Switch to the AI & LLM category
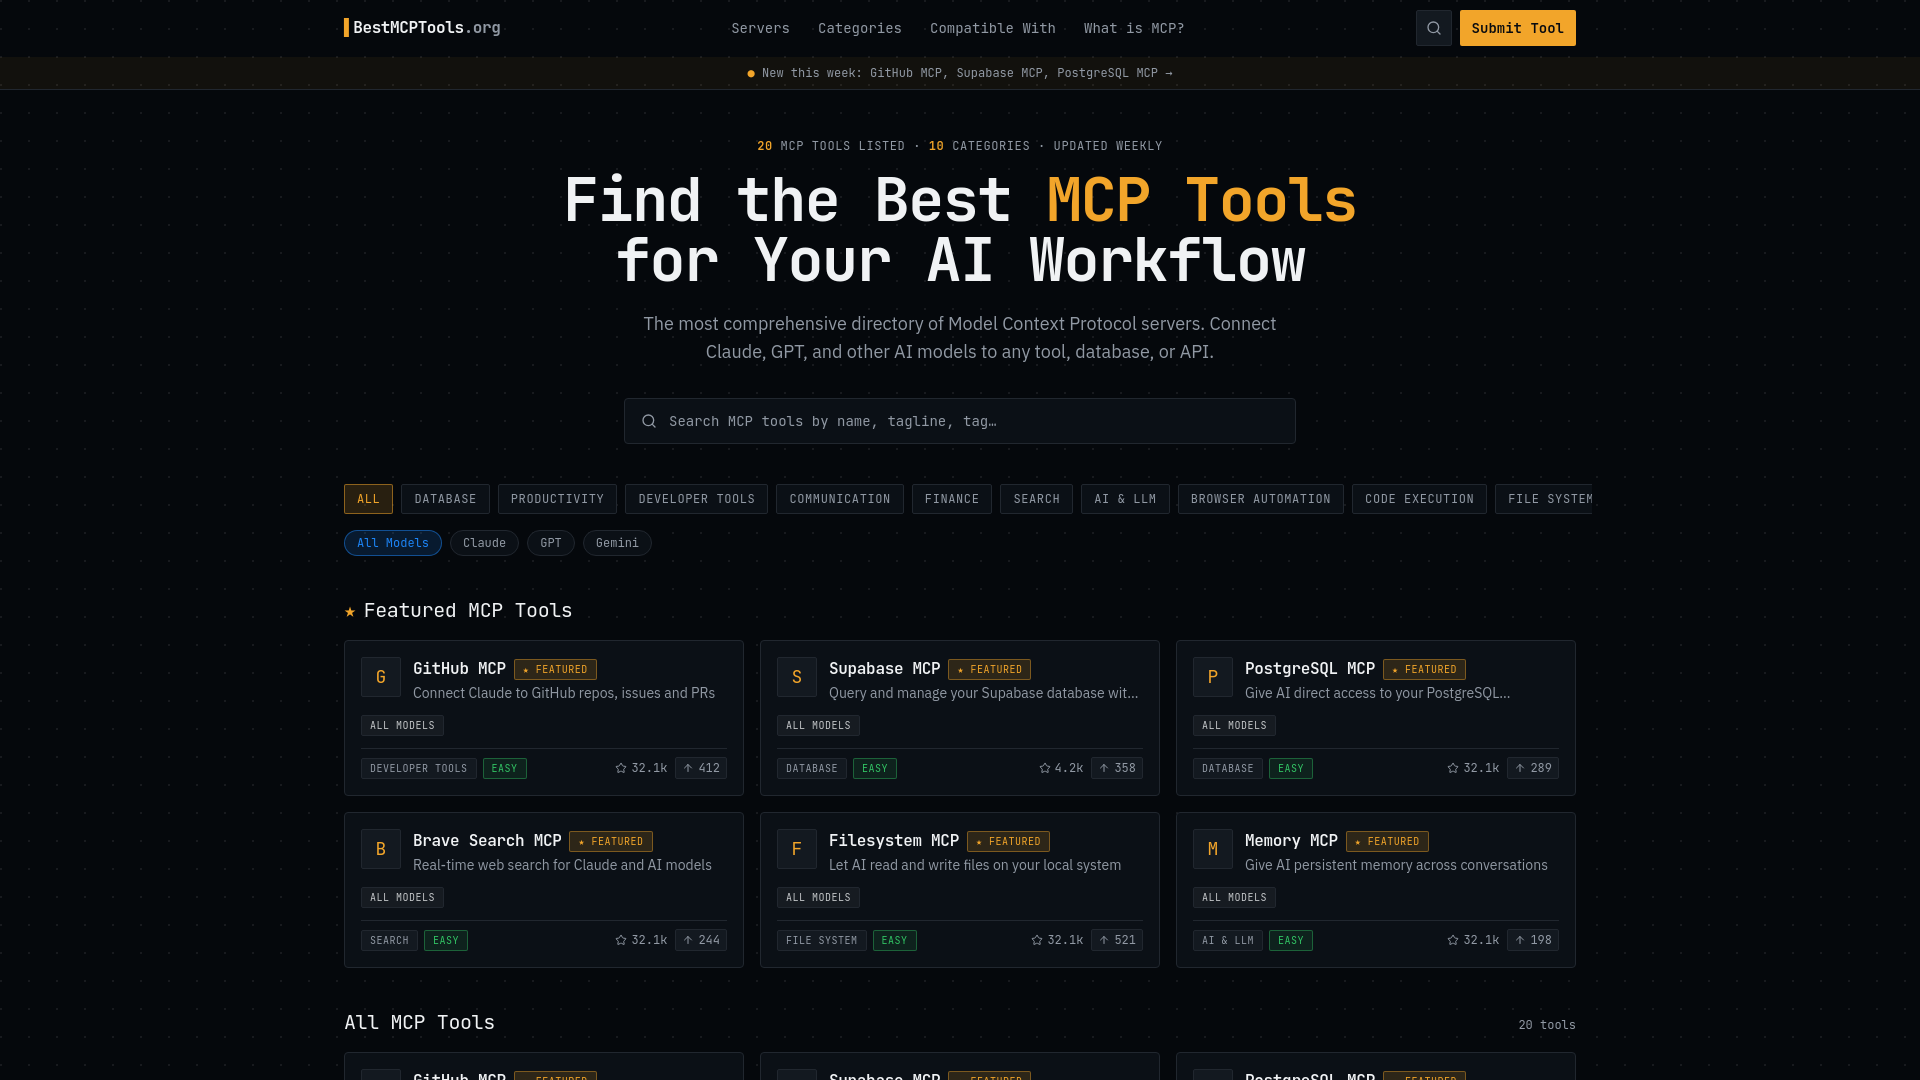 point(1125,499)
